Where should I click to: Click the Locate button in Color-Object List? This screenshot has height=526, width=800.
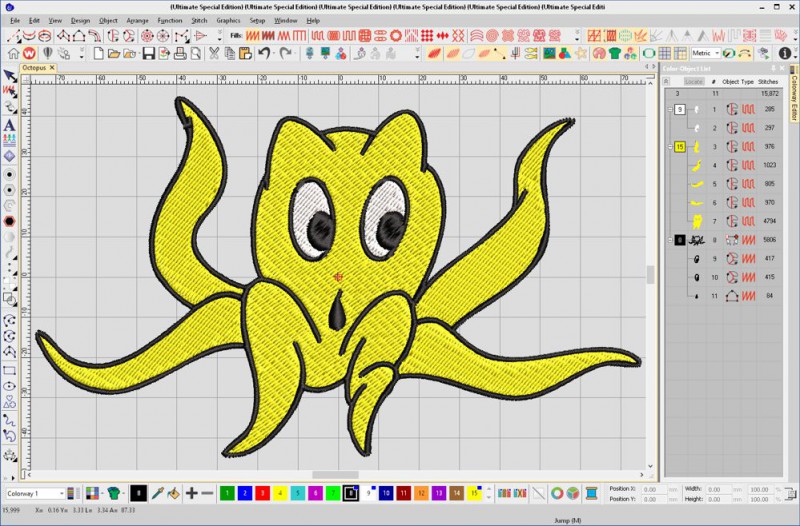[693, 82]
